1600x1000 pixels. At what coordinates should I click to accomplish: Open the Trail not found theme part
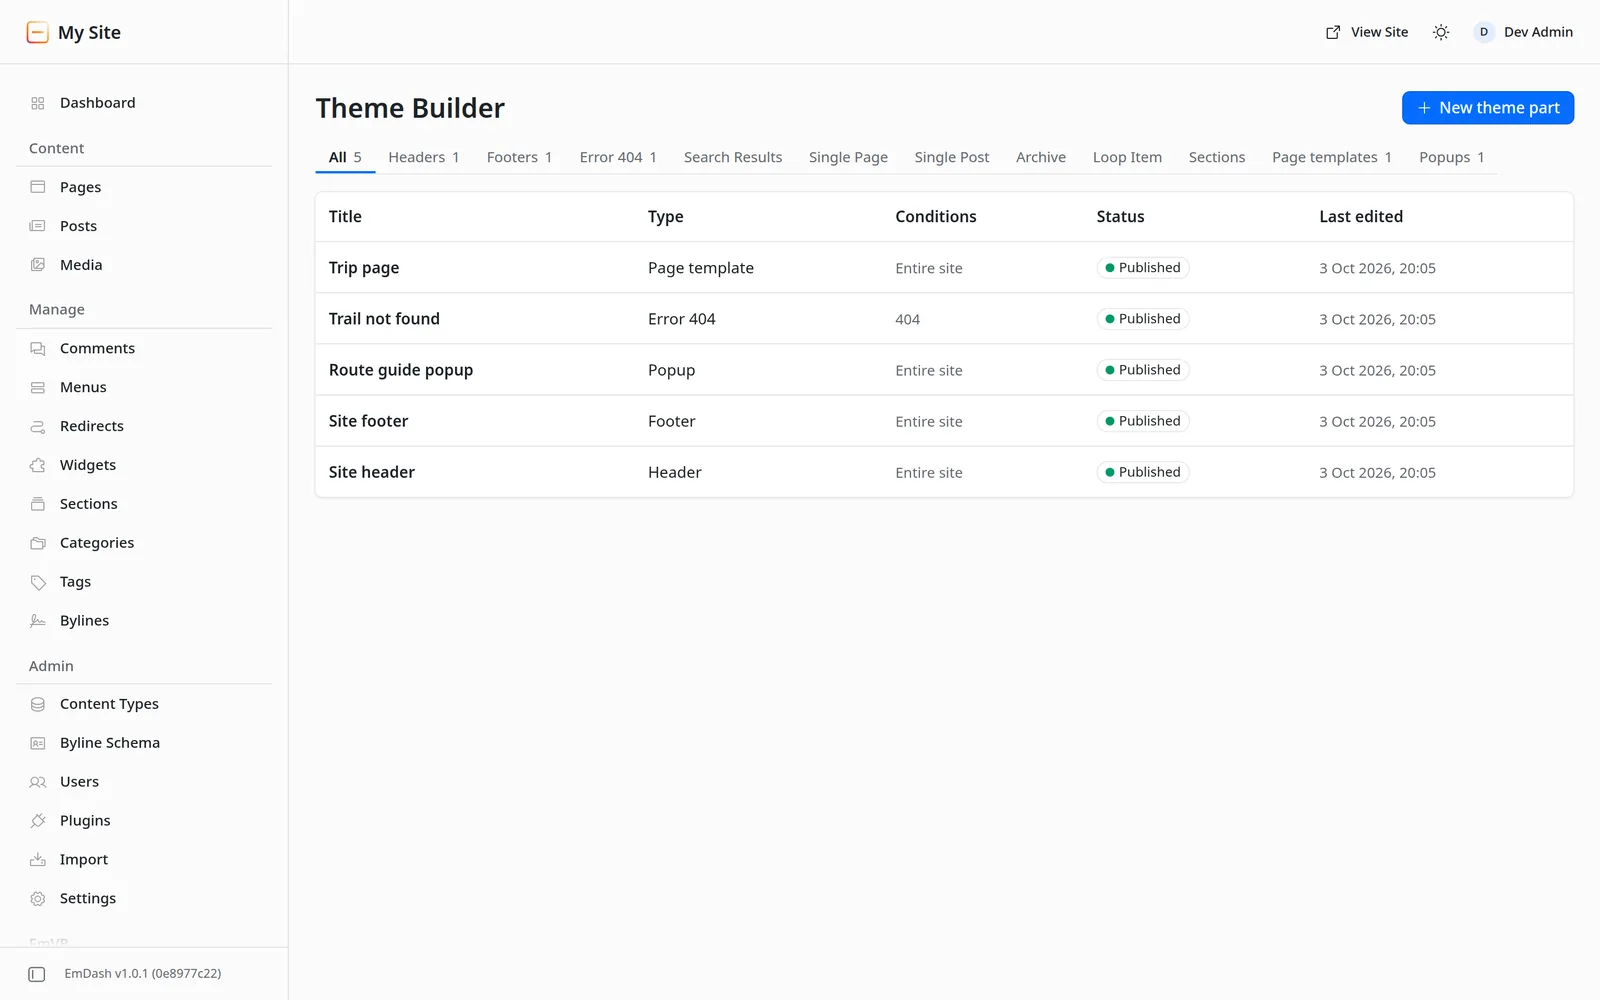pyautogui.click(x=384, y=319)
